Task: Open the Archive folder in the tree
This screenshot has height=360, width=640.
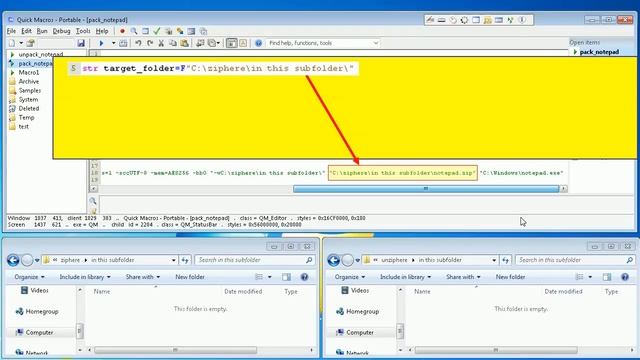Action: point(29,81)
